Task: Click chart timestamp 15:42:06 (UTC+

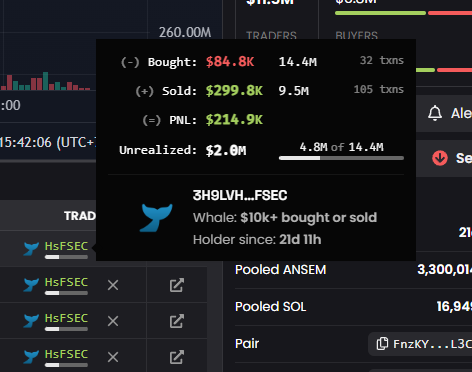Action: point(48,143)
